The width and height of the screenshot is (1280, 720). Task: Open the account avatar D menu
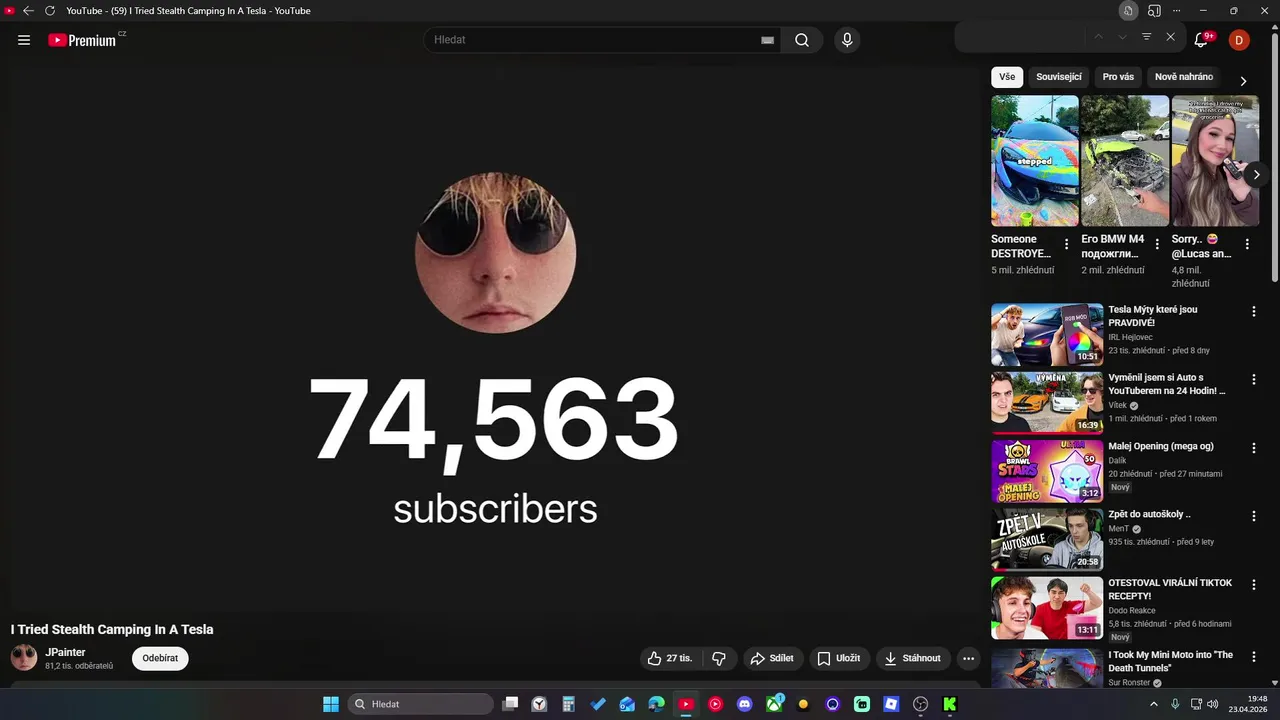tap(1239, 40)
